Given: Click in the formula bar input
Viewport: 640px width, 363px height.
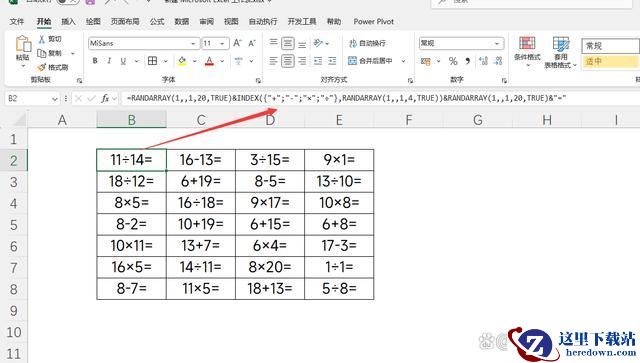Looking at the screenshot, I should (380, 98).
